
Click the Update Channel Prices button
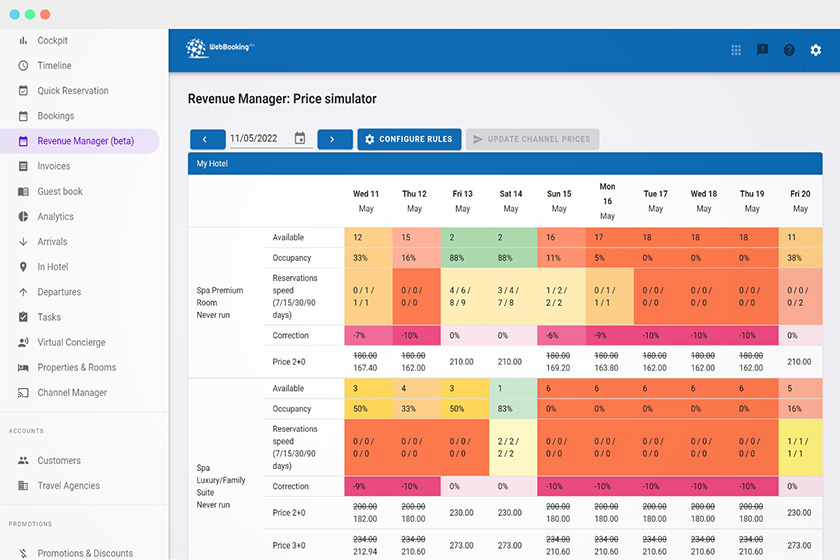coord(532,139)
